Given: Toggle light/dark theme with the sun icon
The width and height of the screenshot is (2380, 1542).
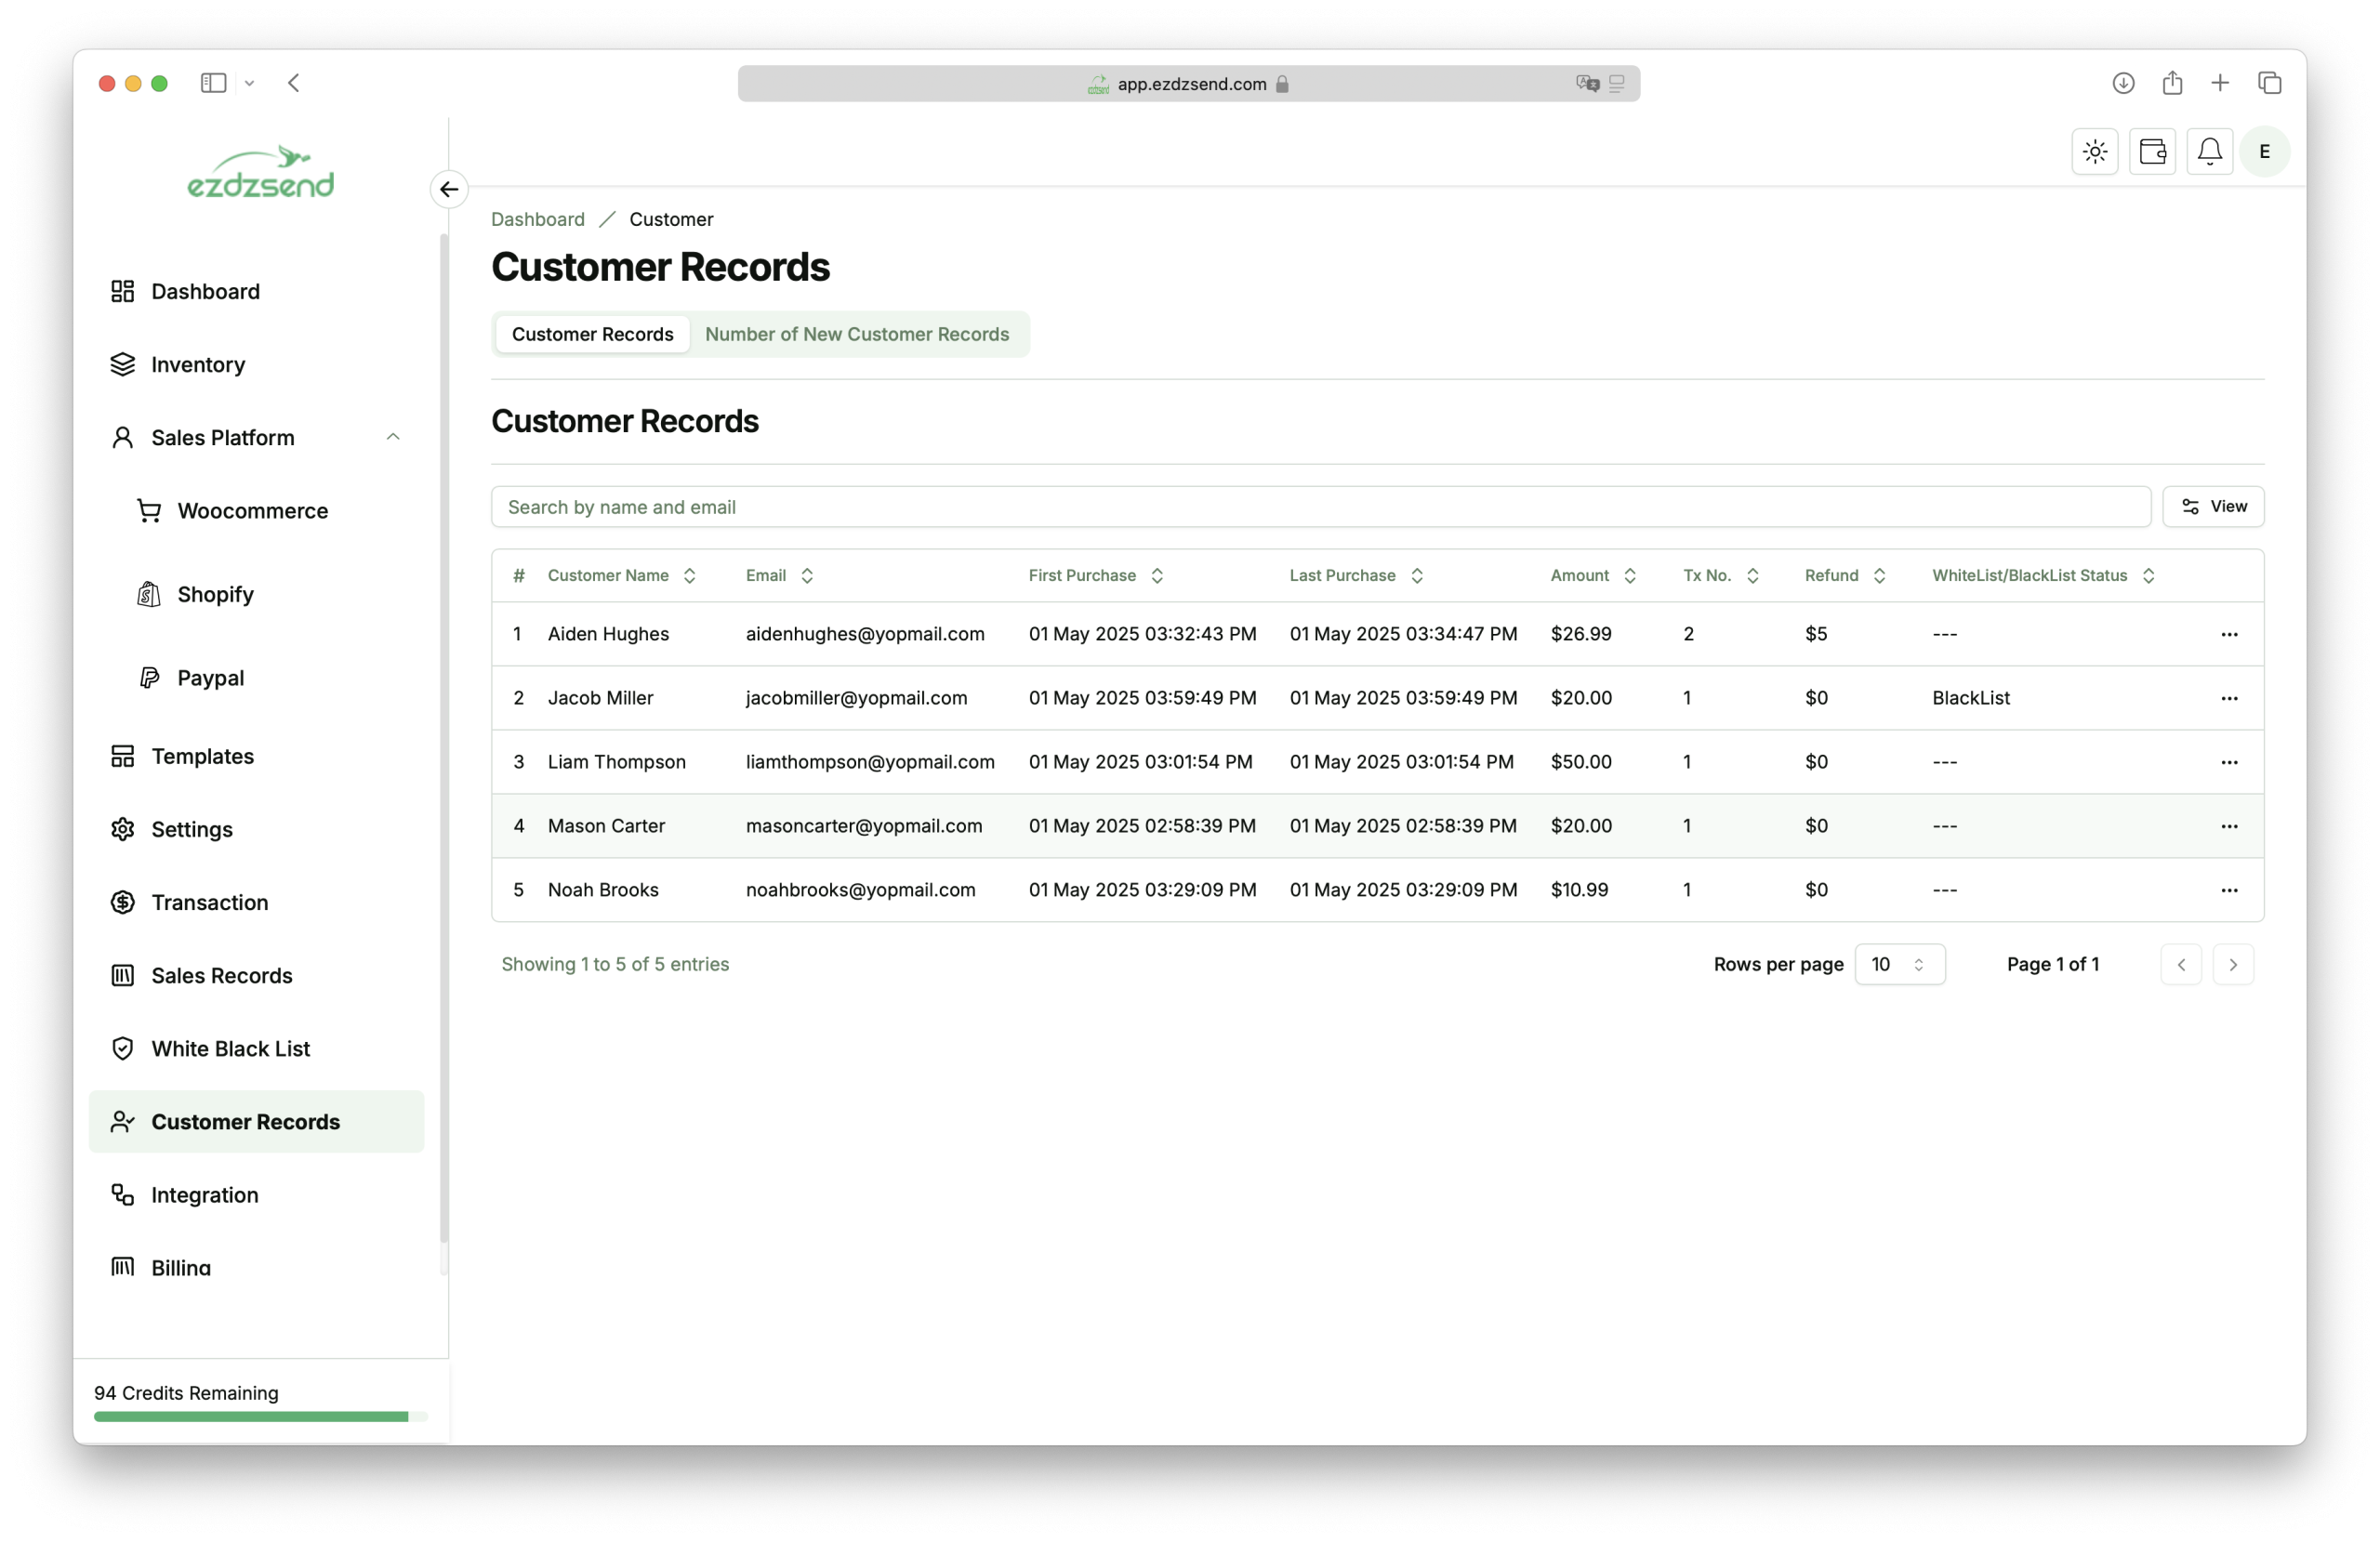Looking at the screenshot, I should 2094,151.
